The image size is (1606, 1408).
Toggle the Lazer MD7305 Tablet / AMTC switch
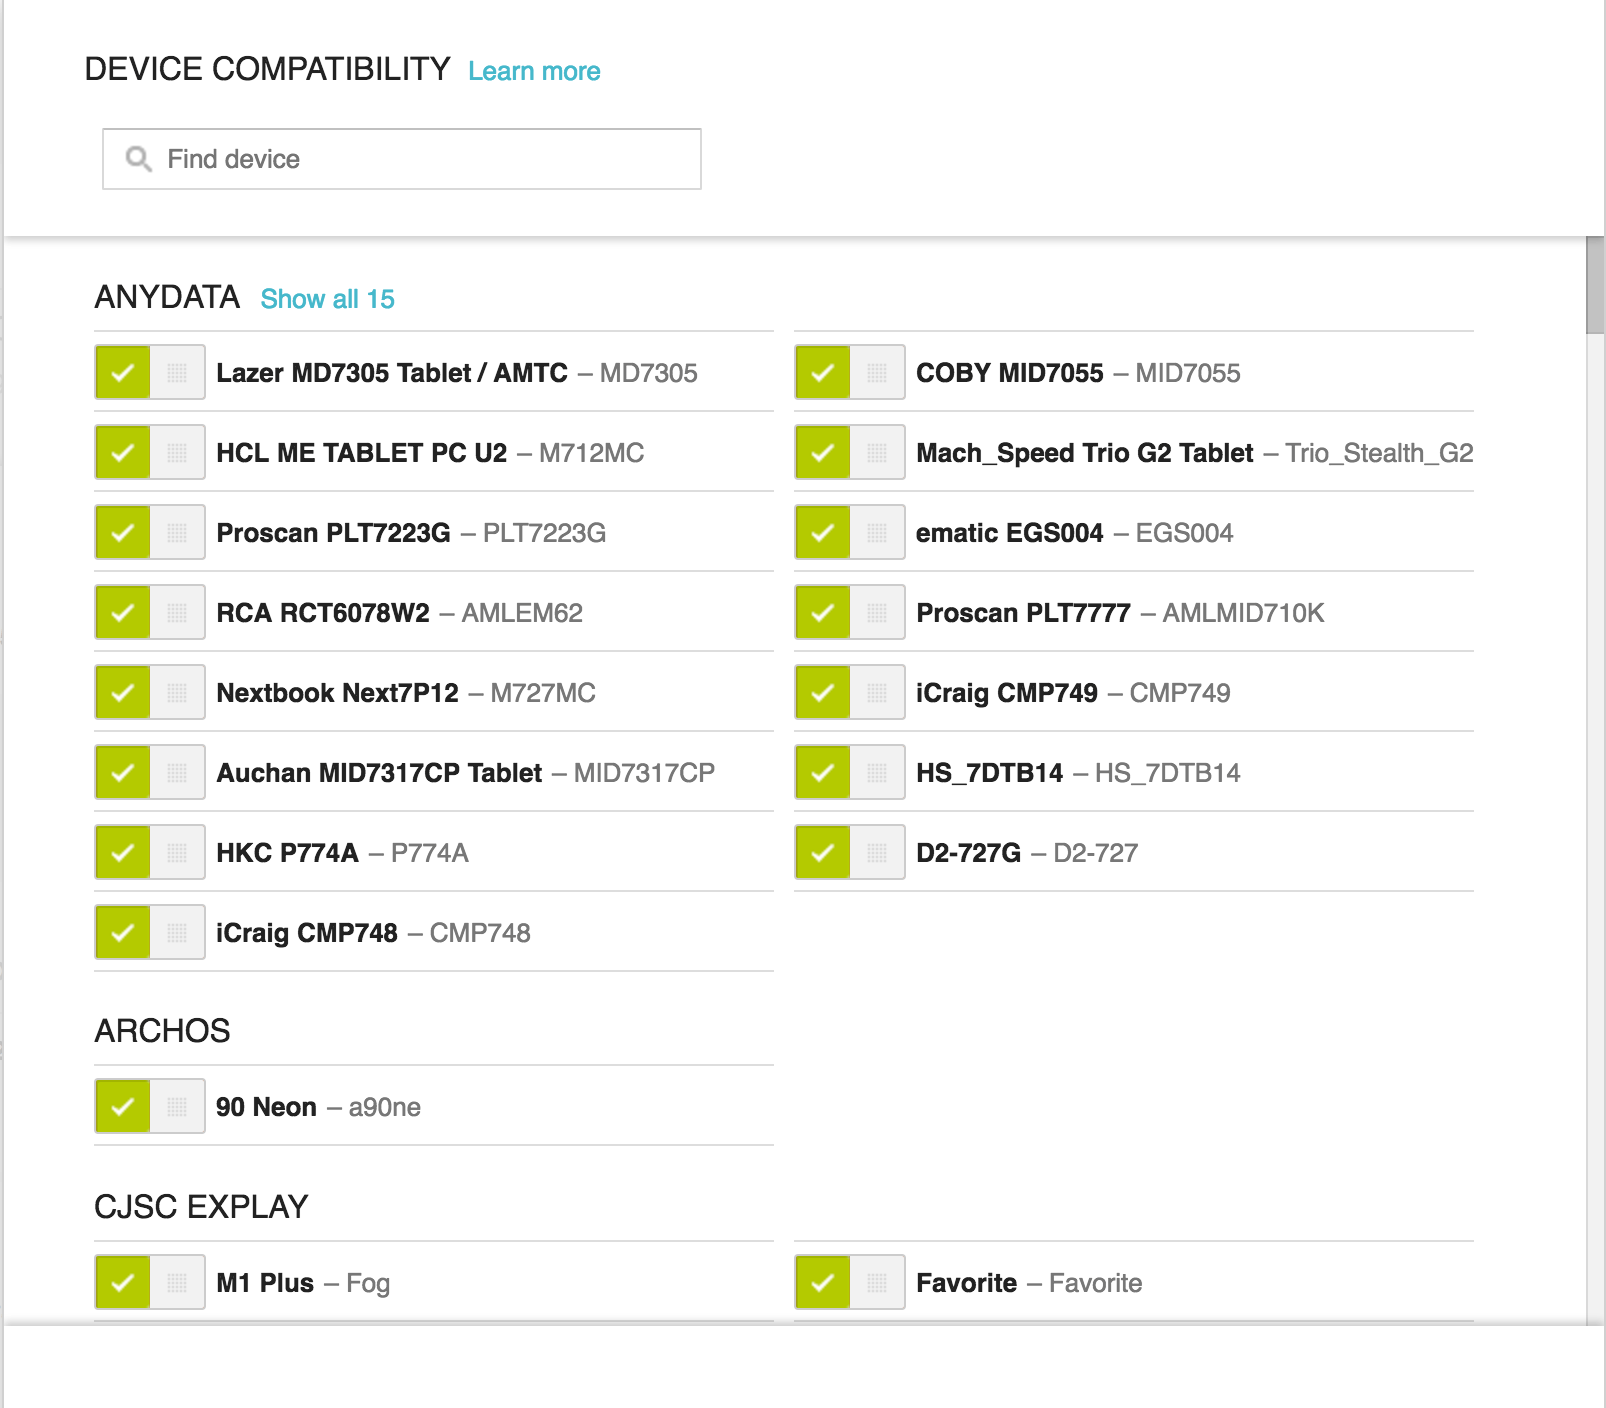tap(150, 372)
